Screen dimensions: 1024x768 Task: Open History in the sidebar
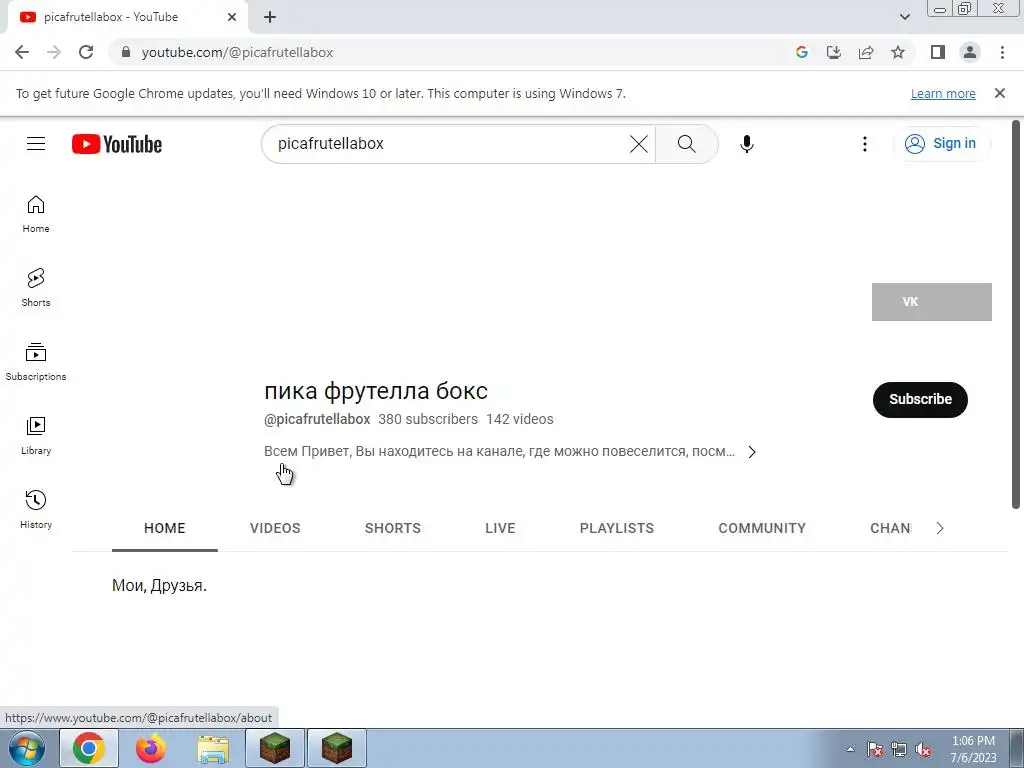36,509
